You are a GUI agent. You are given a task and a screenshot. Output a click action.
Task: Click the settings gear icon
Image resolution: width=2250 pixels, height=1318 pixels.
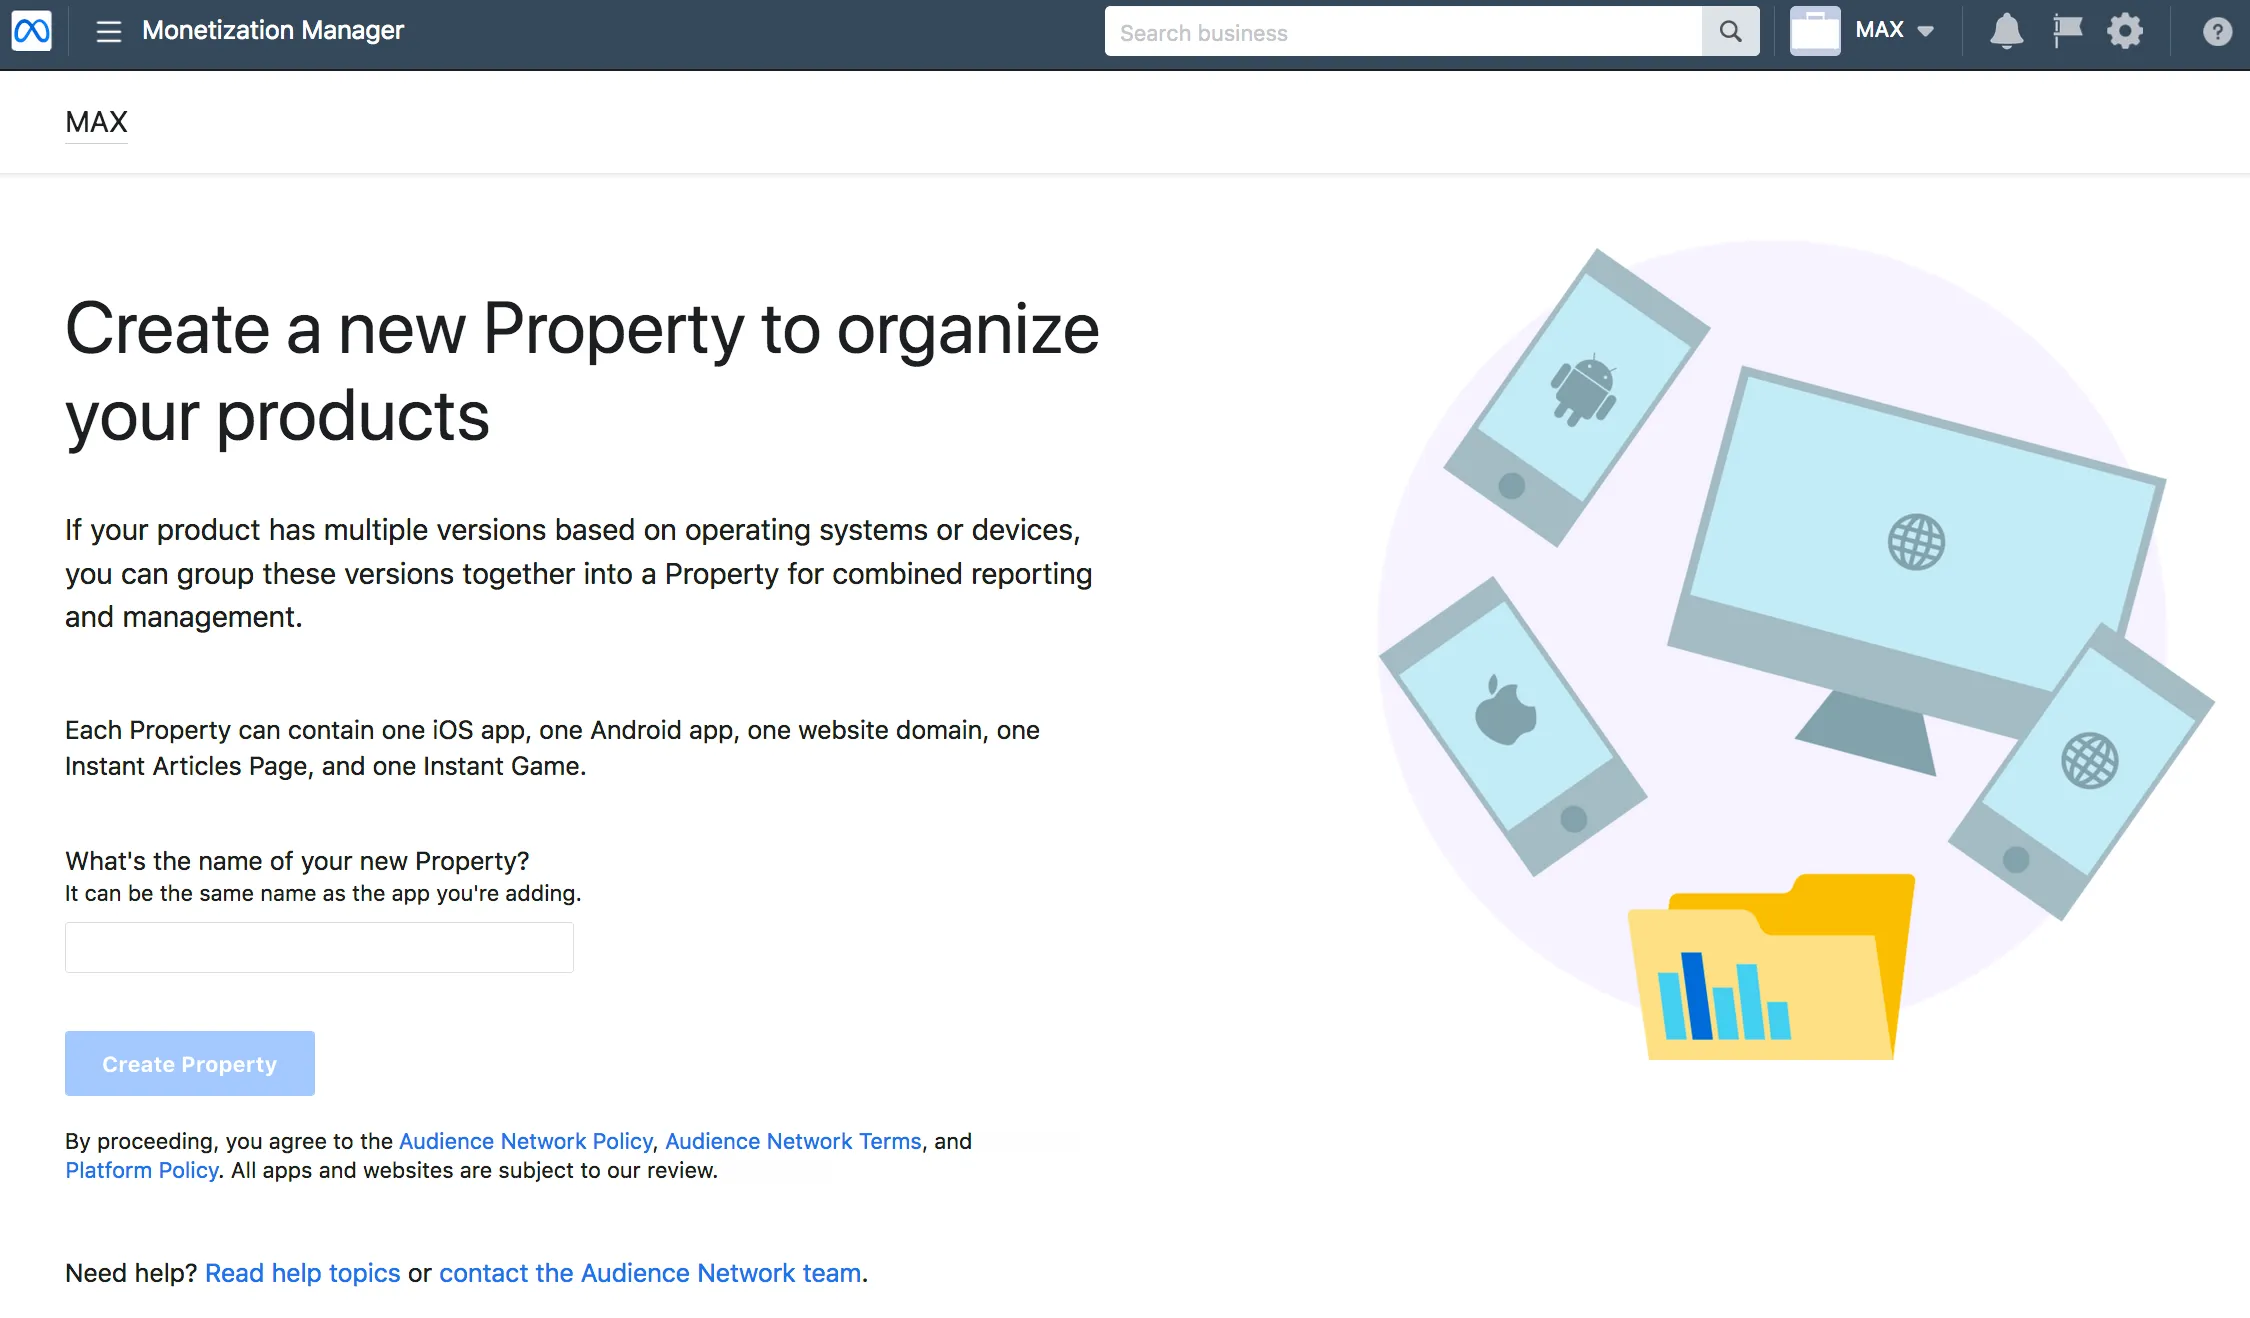point(2124,30)
